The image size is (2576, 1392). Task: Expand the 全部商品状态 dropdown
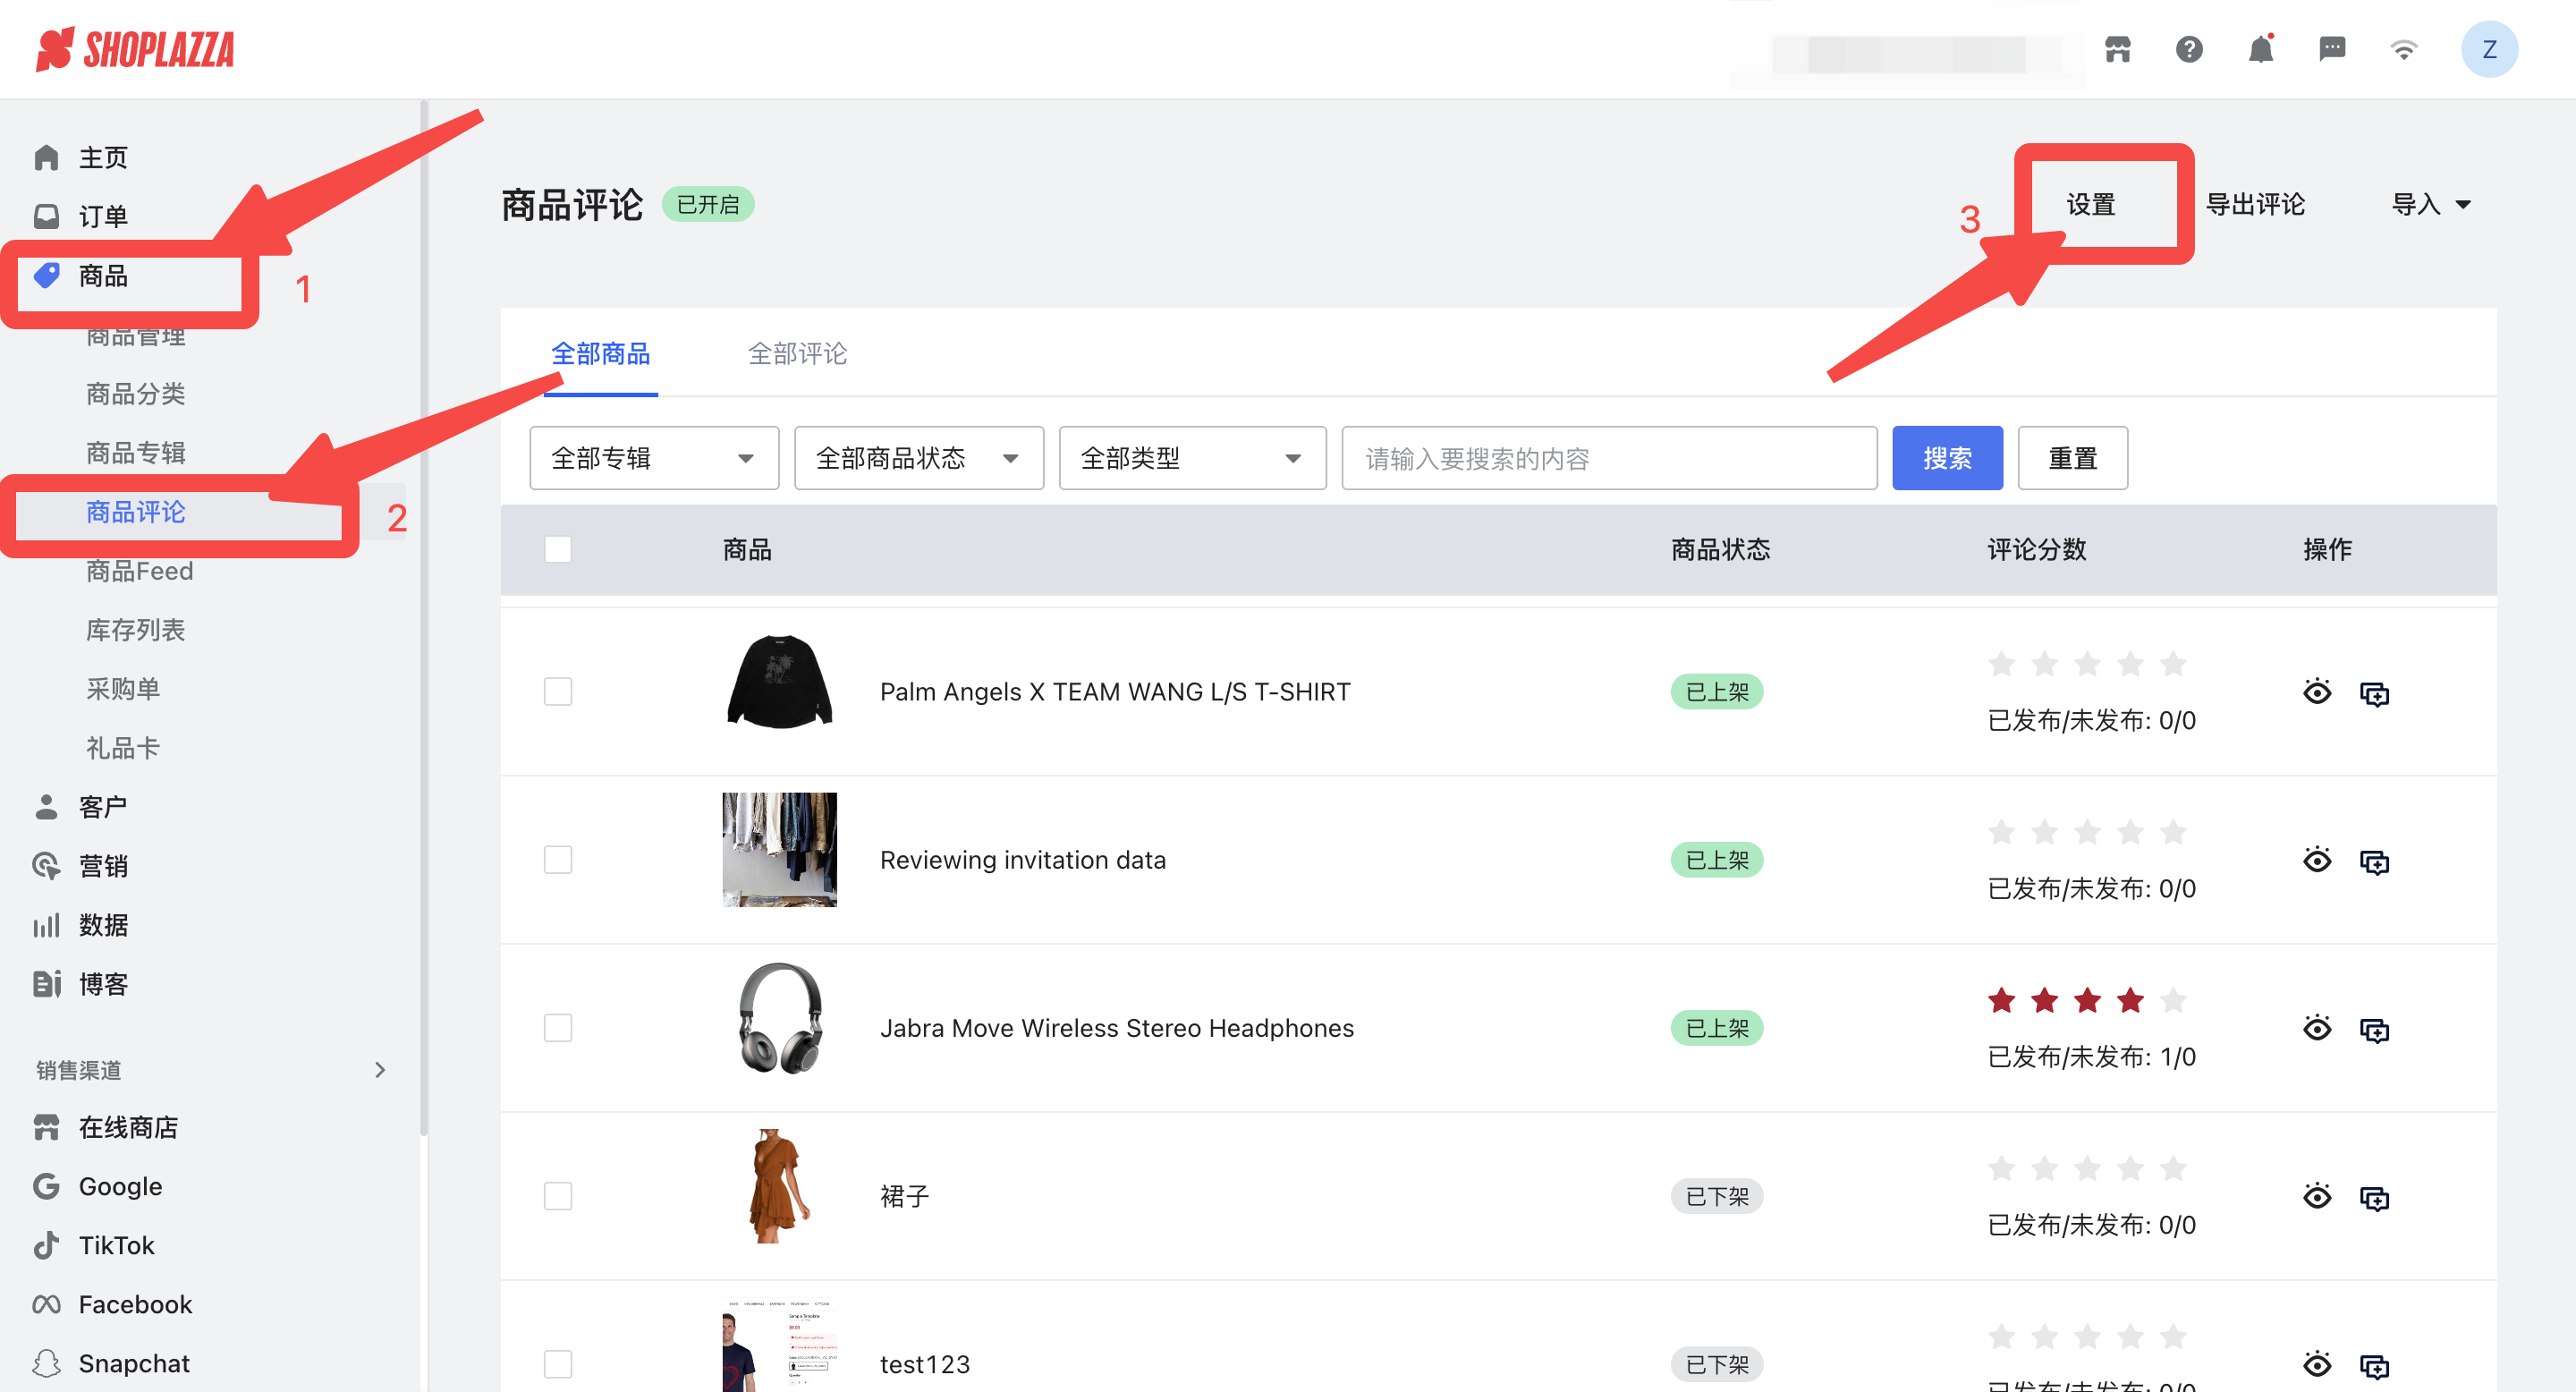tap(918, 458)
